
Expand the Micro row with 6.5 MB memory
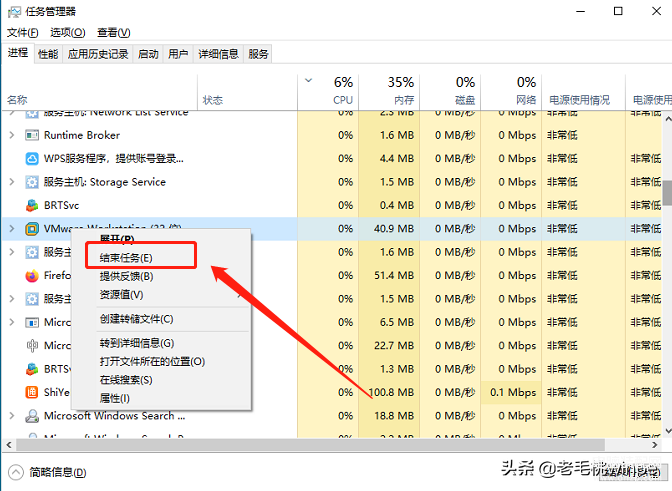(x=12, y=322)
